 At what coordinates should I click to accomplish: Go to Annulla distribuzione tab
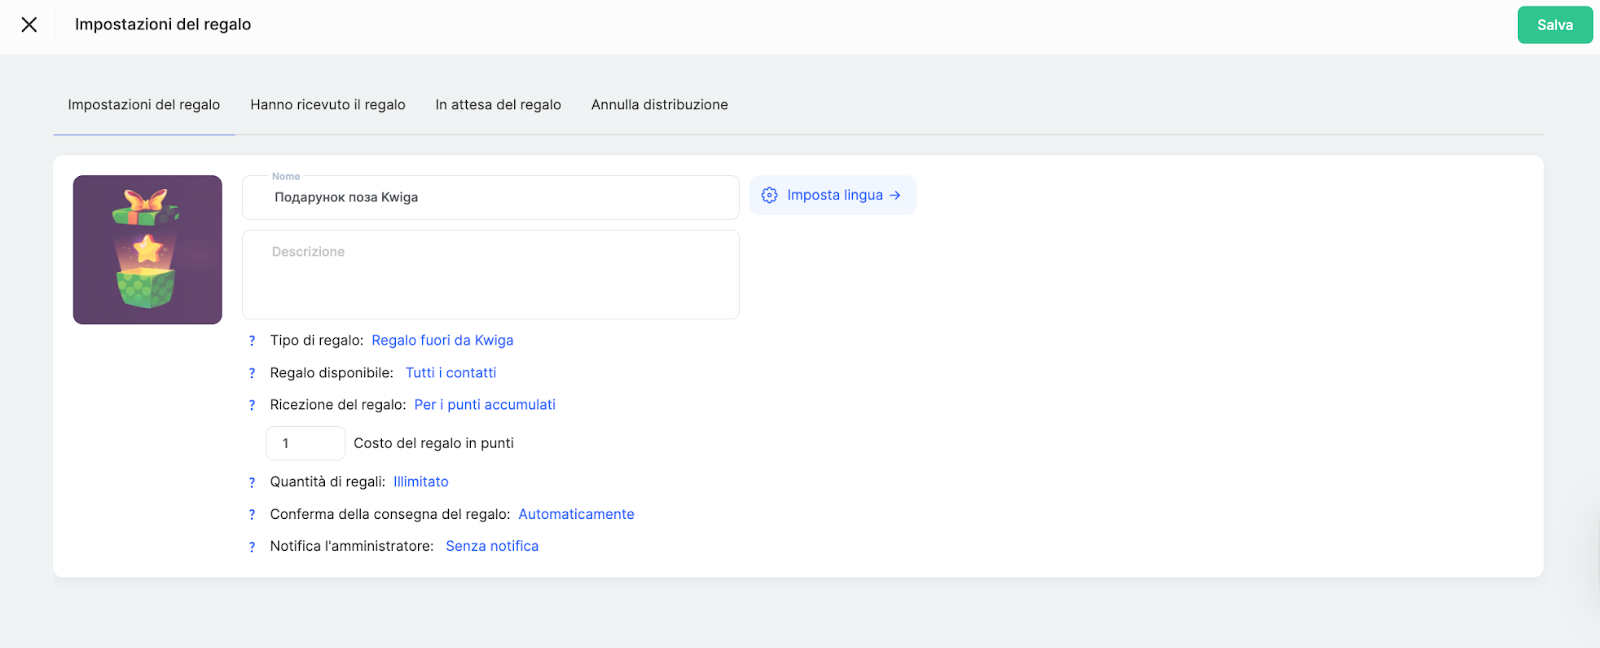[x=659, y=105]
